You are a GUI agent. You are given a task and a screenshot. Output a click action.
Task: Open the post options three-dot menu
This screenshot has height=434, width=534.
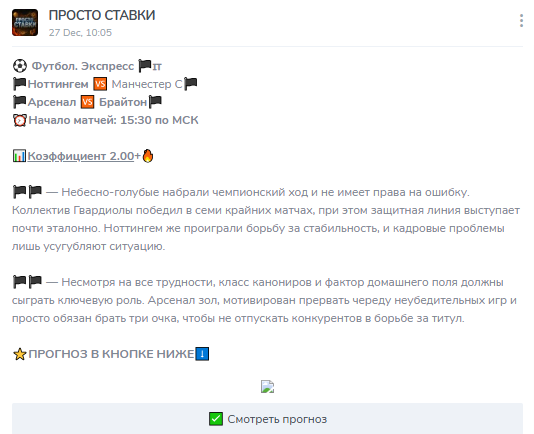click(x=521, y=20)
